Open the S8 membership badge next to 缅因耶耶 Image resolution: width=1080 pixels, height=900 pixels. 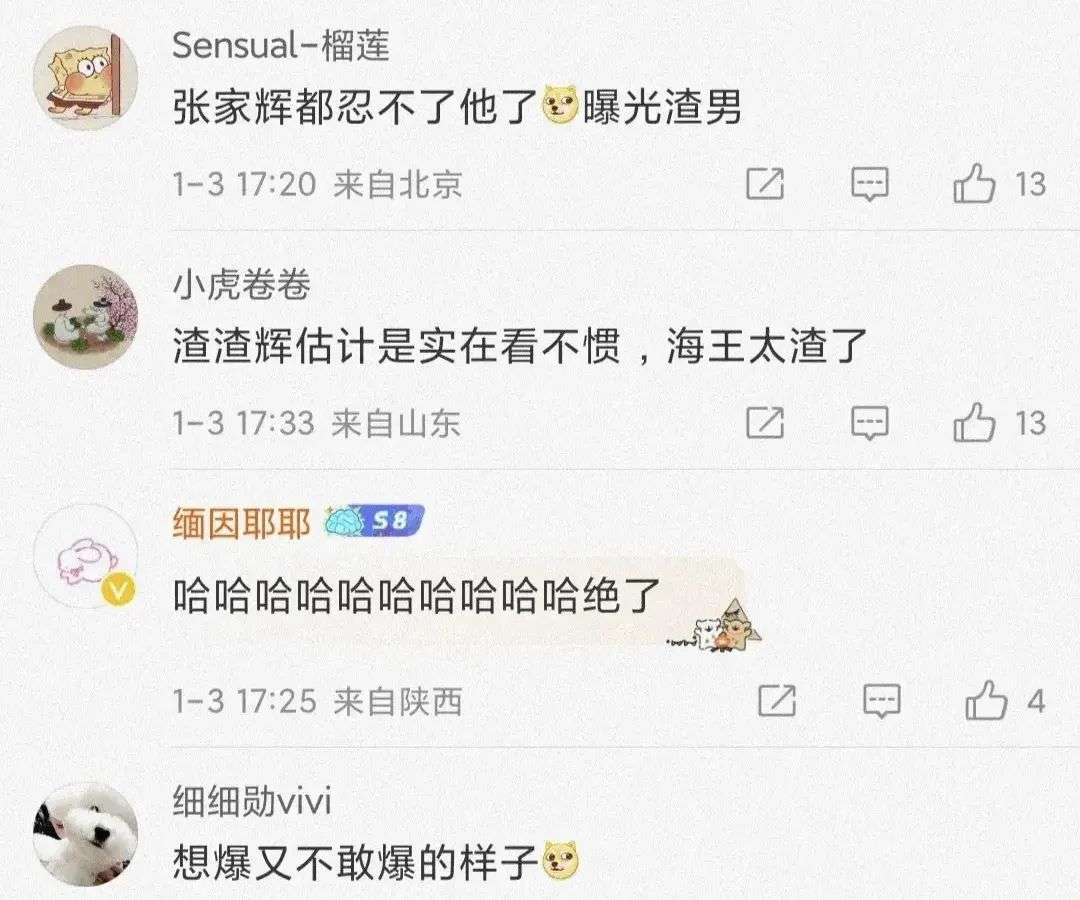[x=373, y=522]
